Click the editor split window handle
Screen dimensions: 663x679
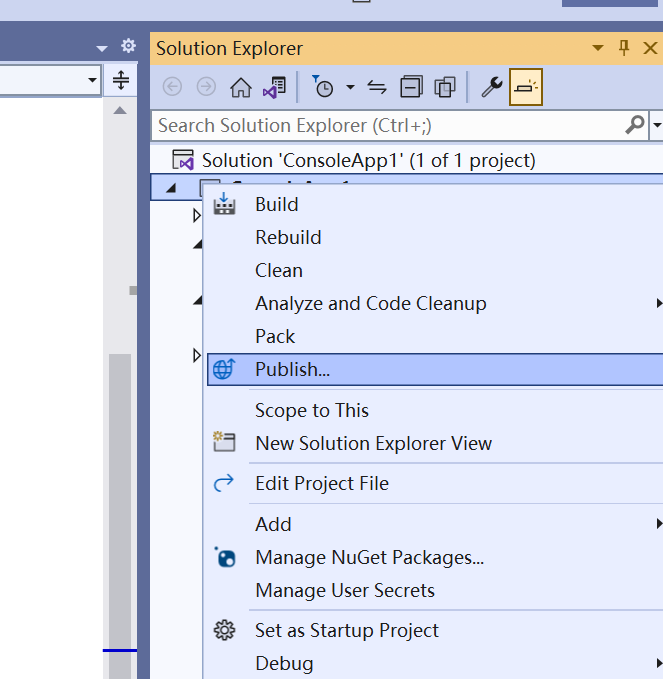pos(121,80)
